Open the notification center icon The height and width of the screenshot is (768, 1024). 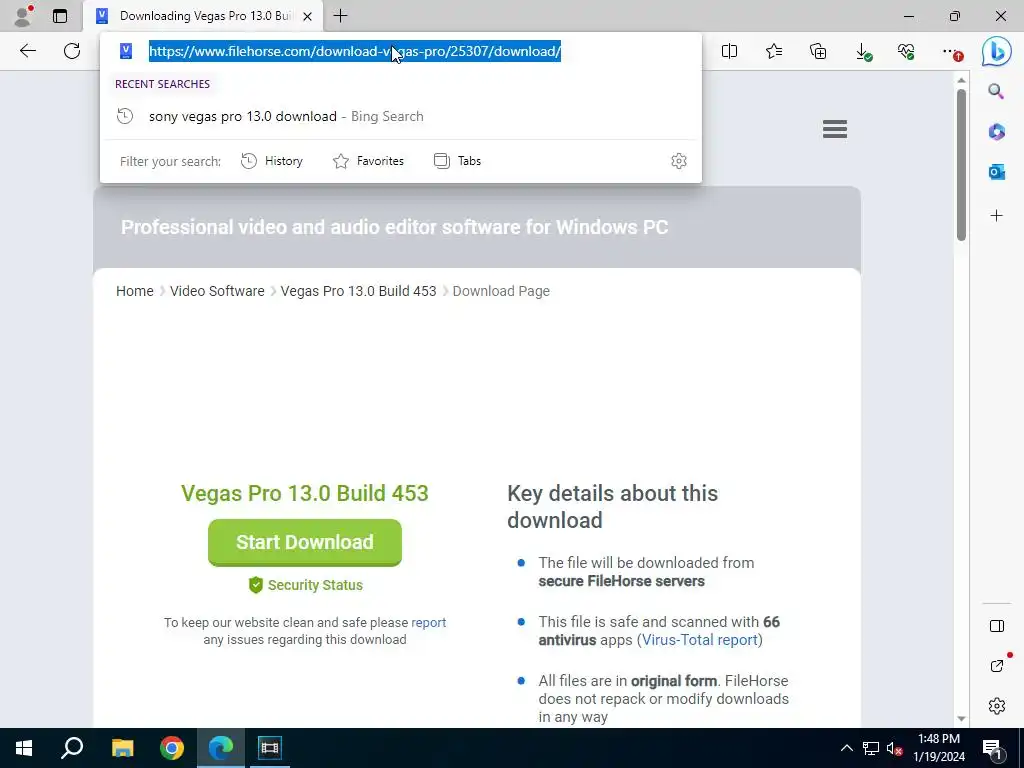point(992,748)
